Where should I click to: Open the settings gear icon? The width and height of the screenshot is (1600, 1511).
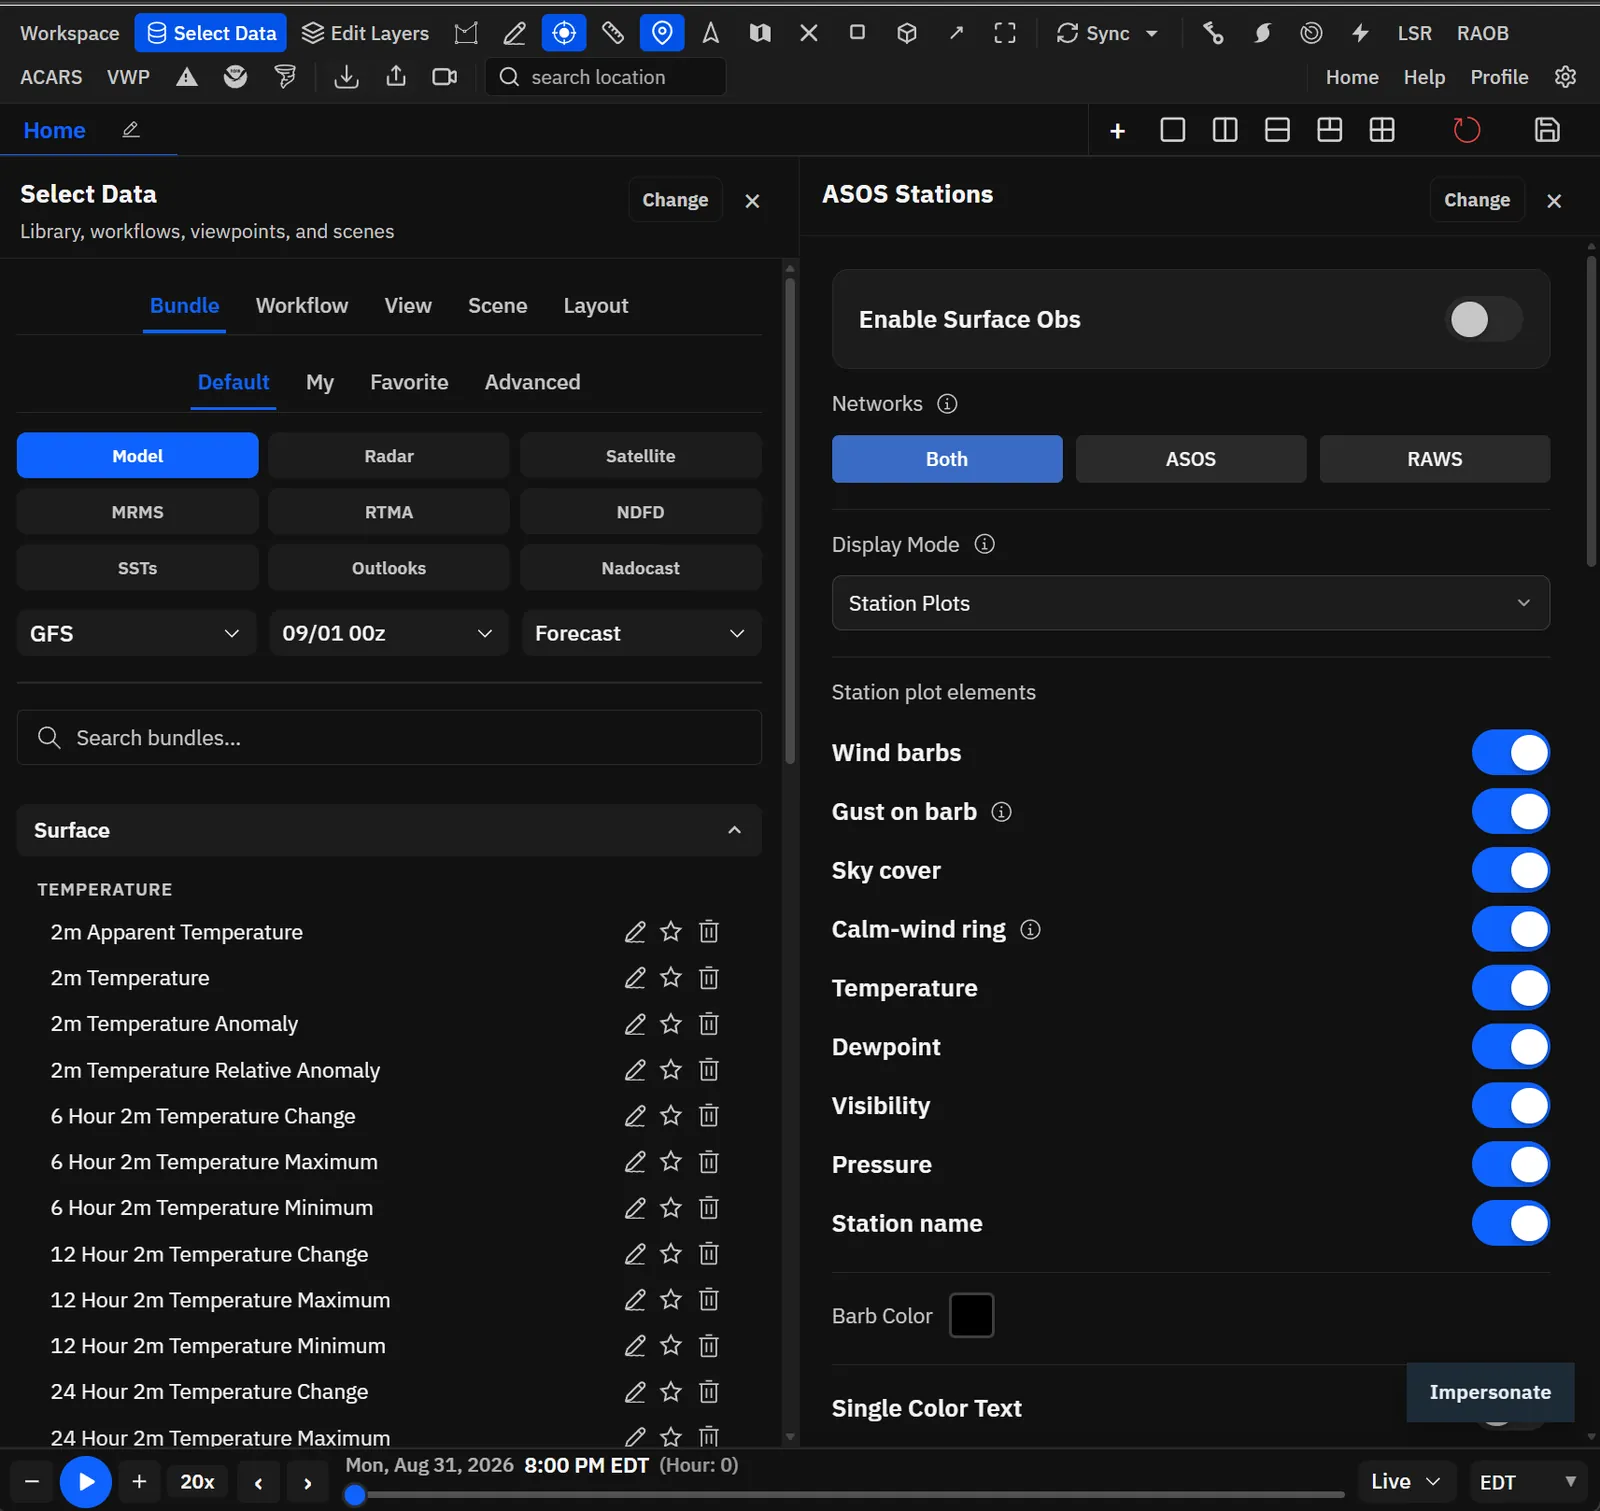(x=1566, y=77)
